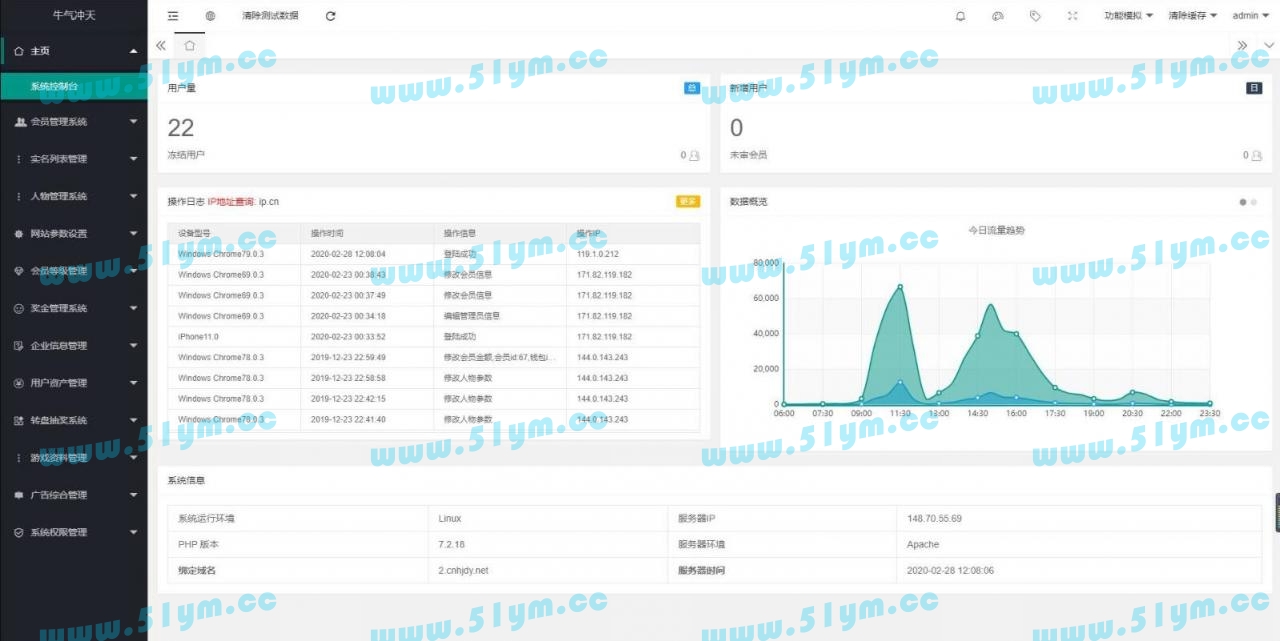Click IP 119.1.0.212 cell
The height and width of the screenshot is (641, 1280).
coord(598,254)
